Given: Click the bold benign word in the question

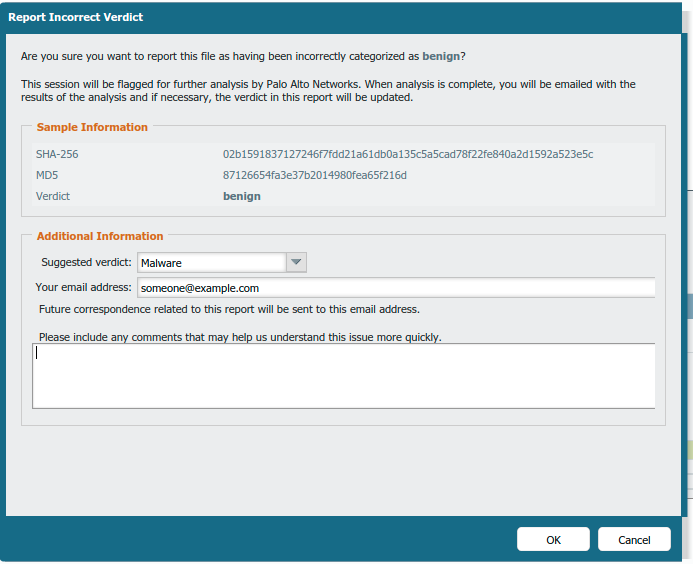Looking at the screenshot, I should [439, 57].
